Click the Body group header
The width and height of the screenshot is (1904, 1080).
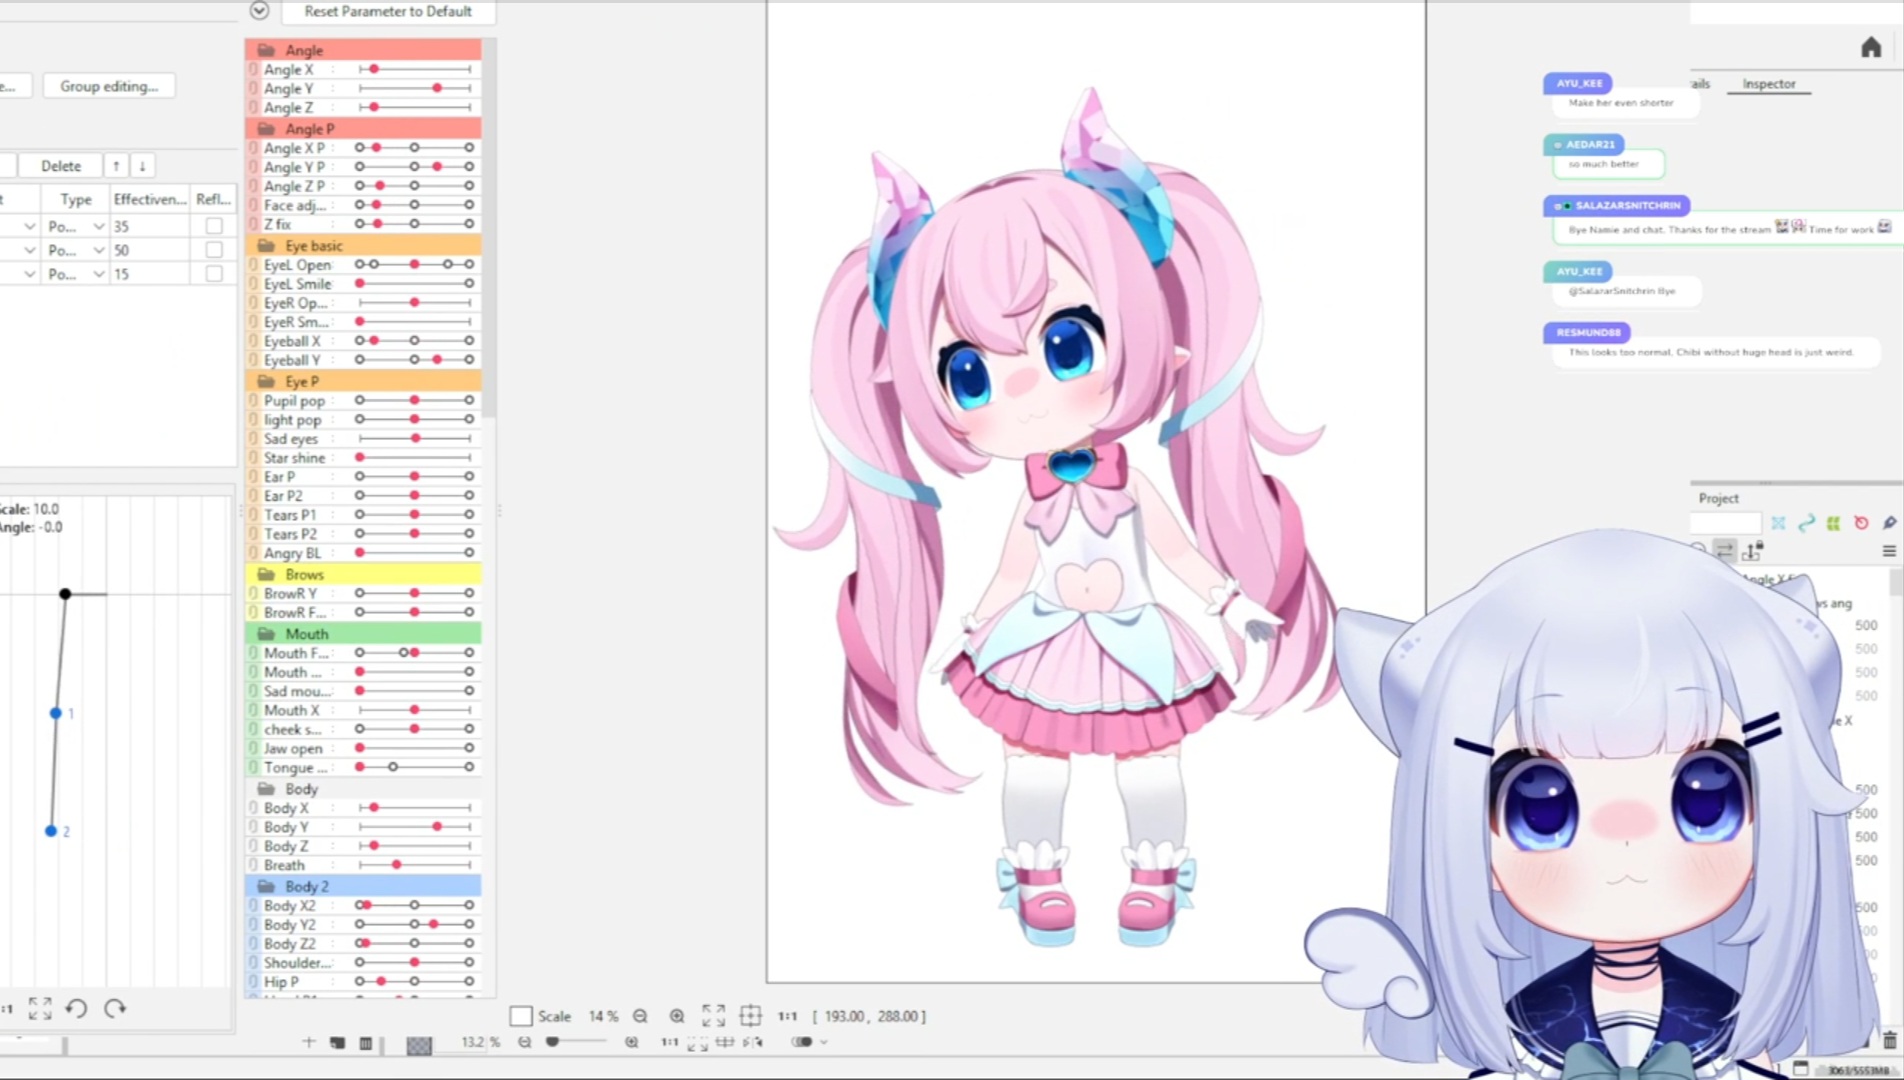click(x=364, y=789)
